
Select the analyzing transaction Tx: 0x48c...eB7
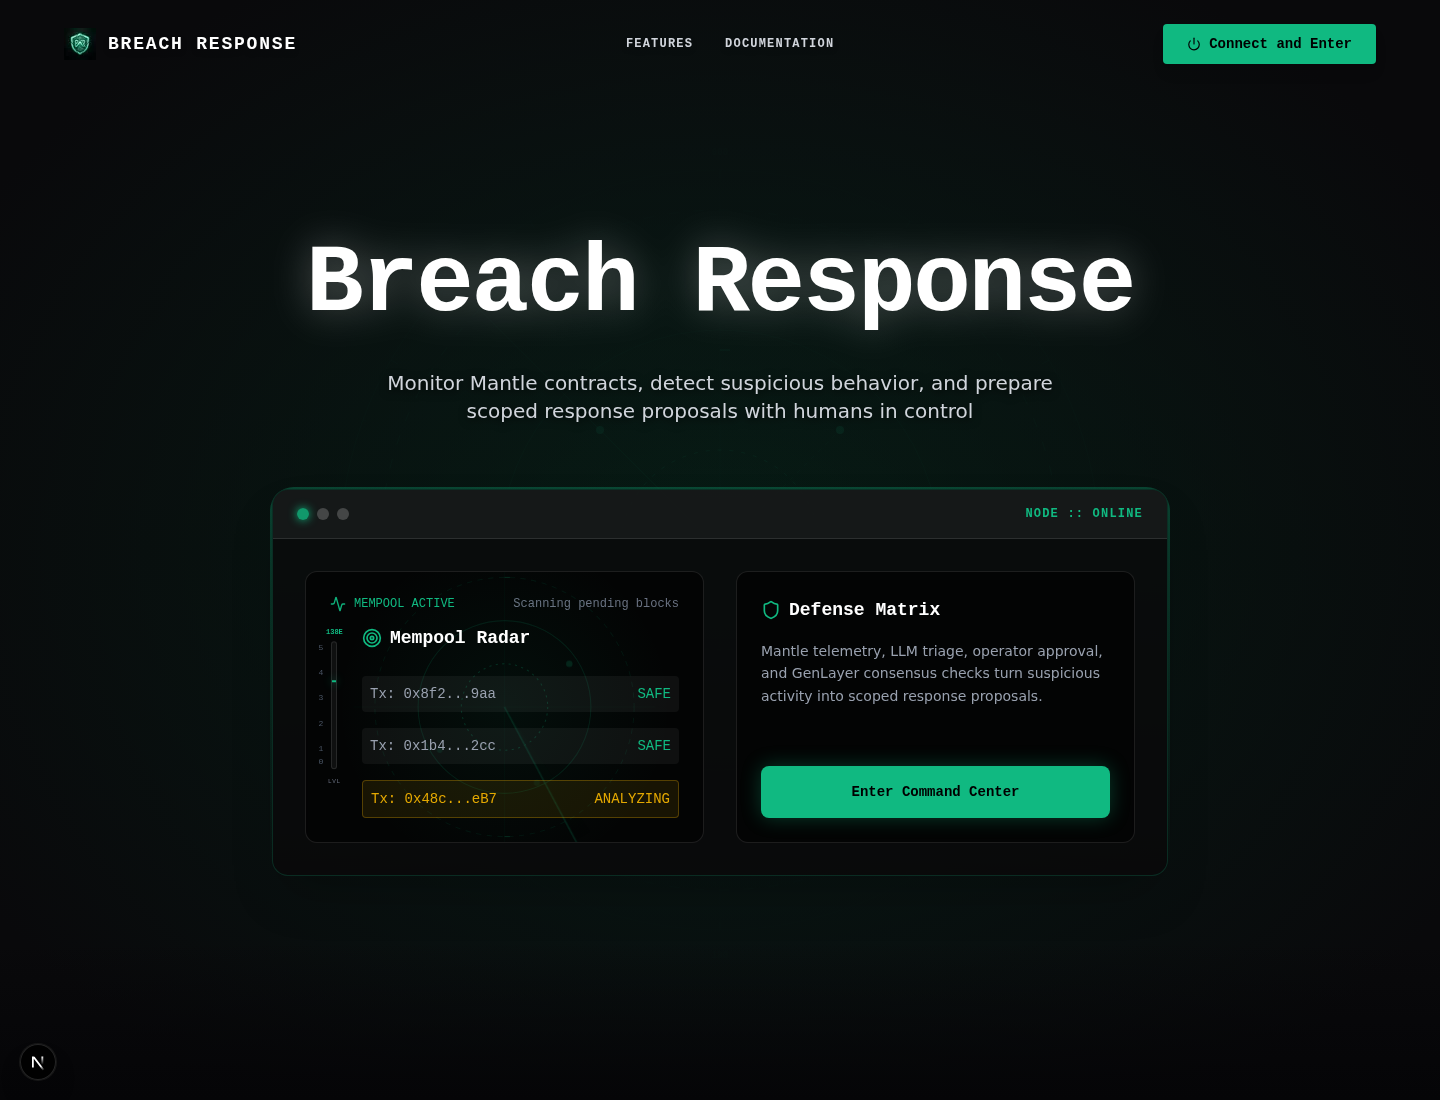click(520, 799)
